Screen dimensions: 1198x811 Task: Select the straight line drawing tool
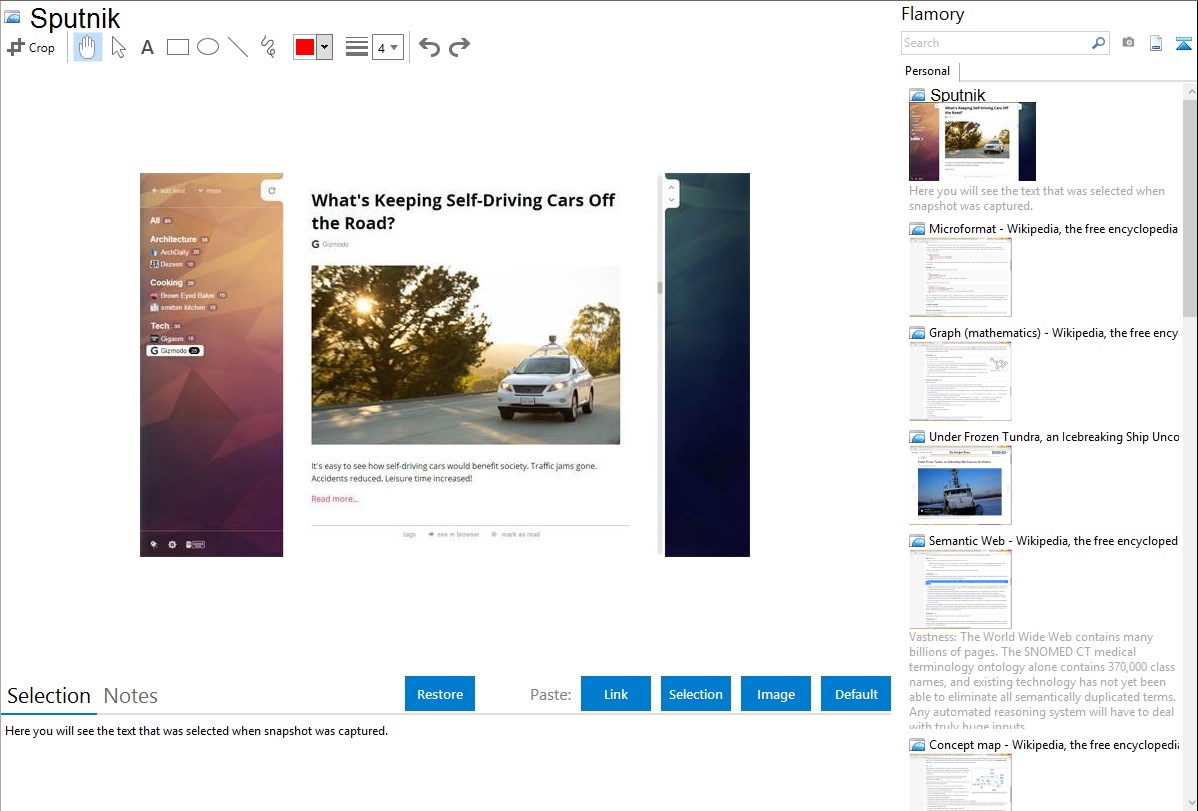(x=238, y=47)
